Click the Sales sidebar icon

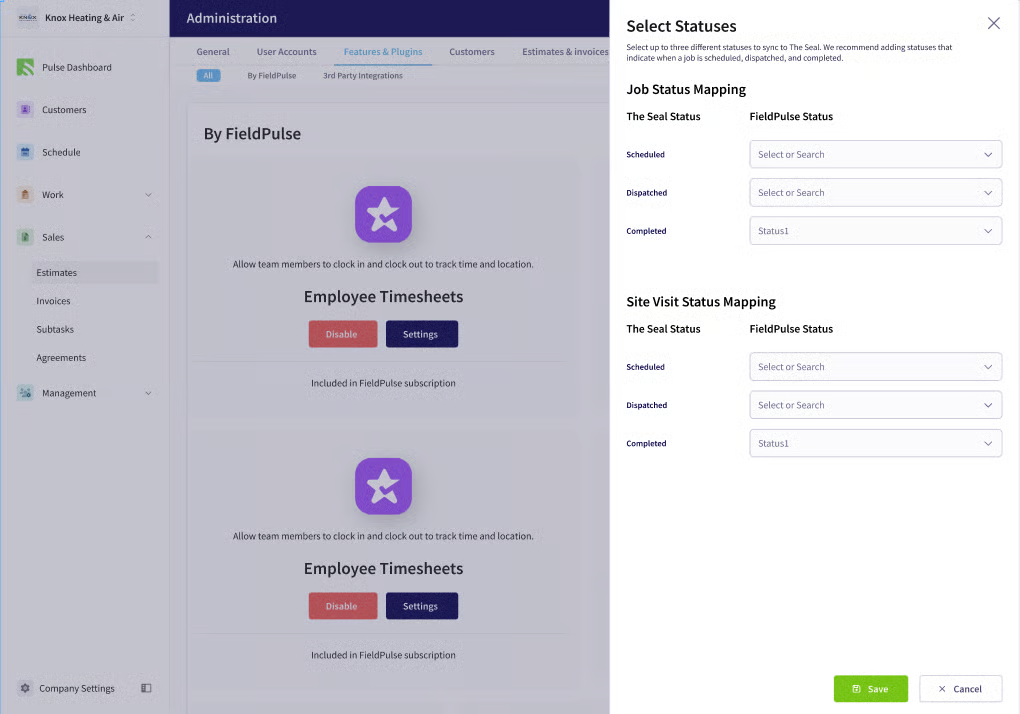click(x=25, y=237)
